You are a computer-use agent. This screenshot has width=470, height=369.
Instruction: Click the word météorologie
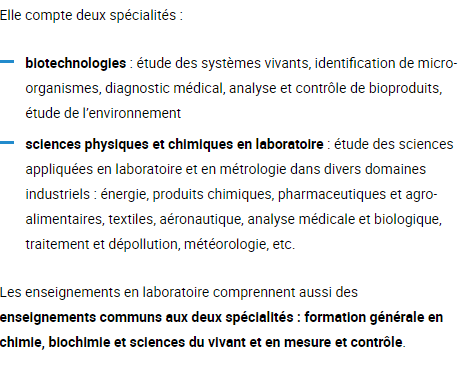click(x=226, y=245)
